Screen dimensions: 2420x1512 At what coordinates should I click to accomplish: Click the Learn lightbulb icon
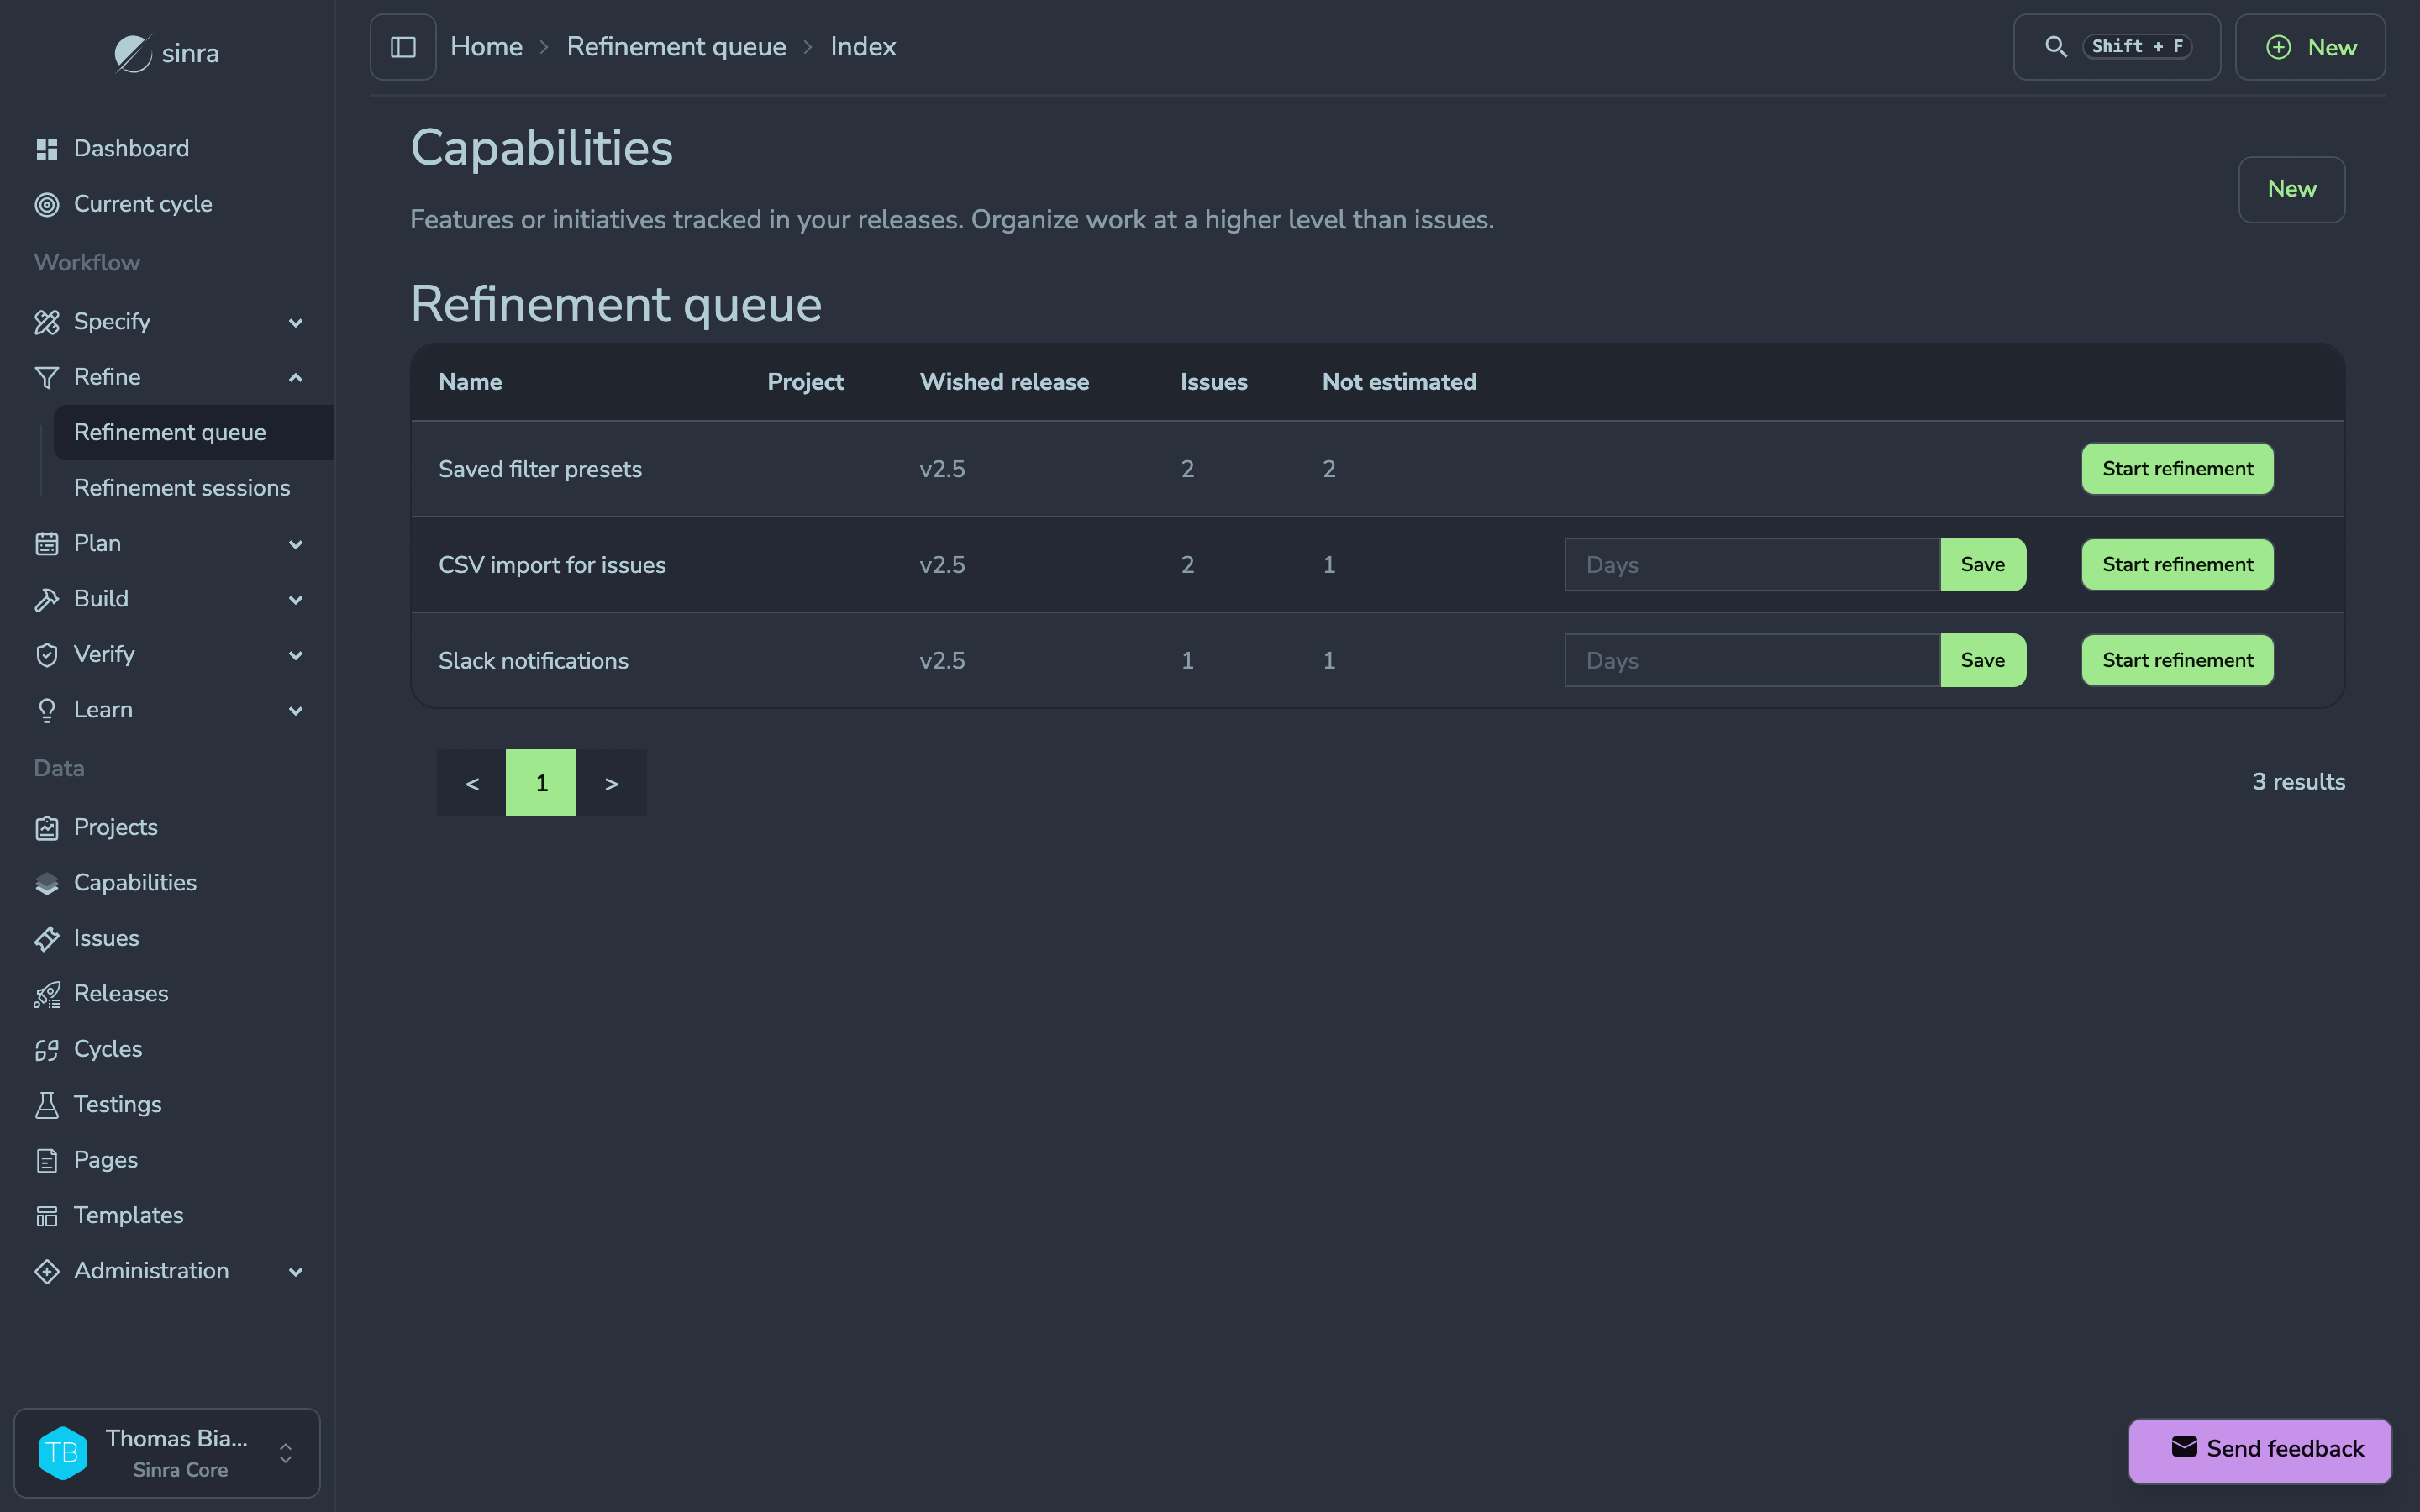[47, 710]
